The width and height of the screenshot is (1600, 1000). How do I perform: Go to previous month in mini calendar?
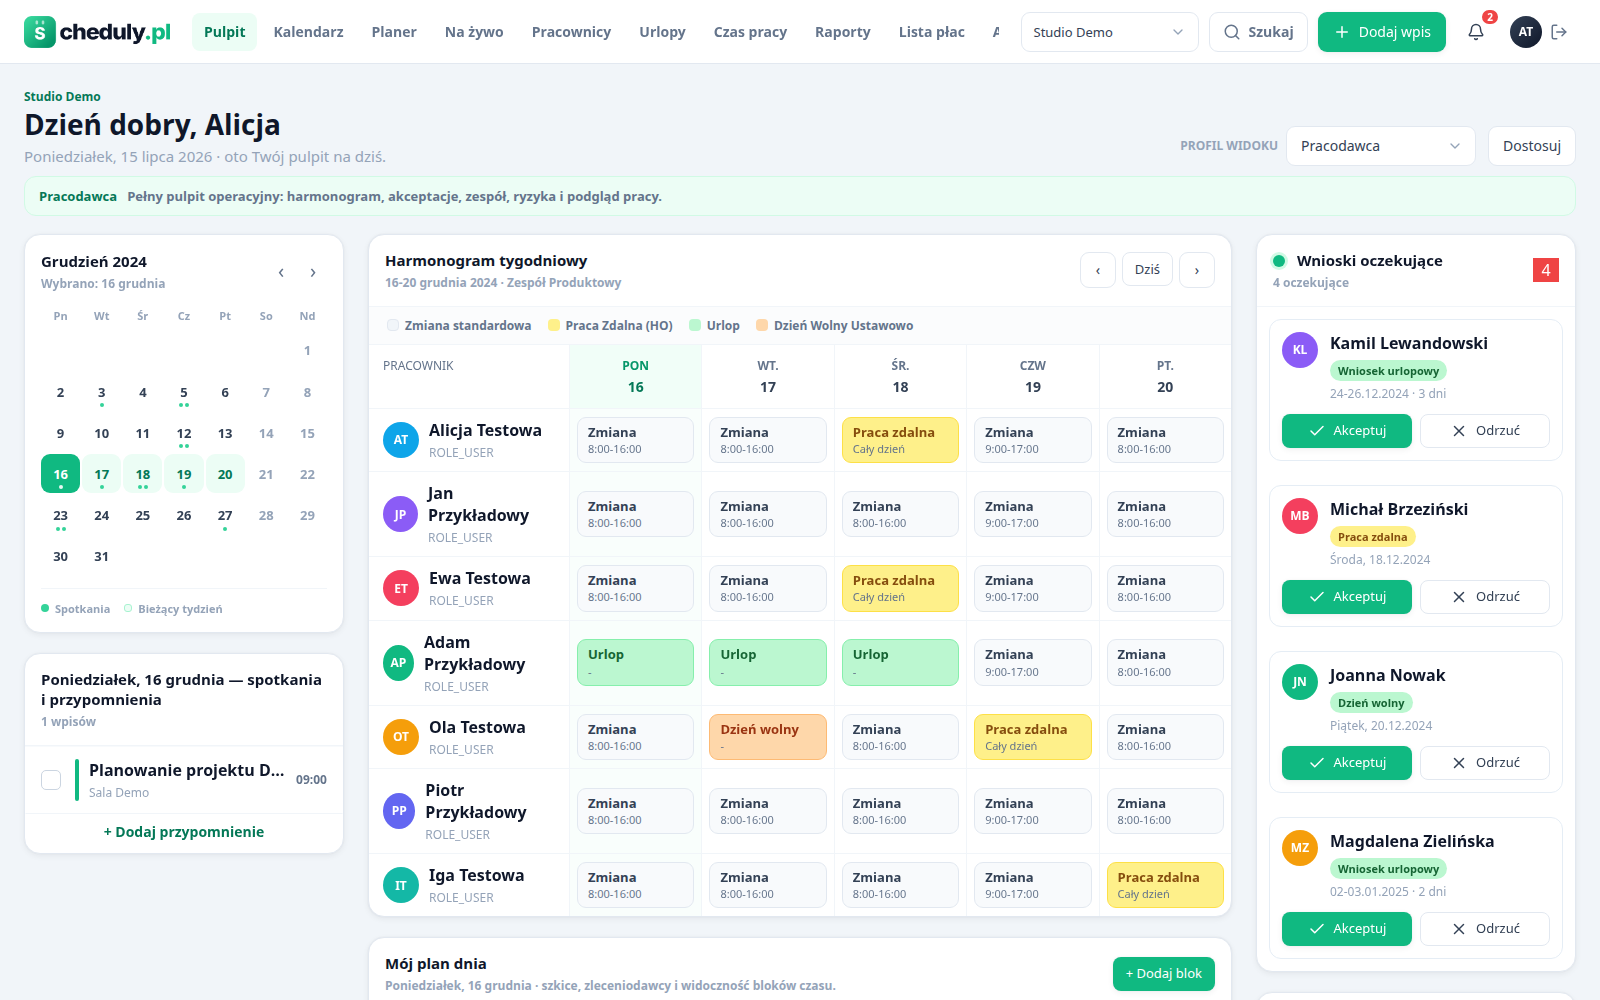click(281, 272)
